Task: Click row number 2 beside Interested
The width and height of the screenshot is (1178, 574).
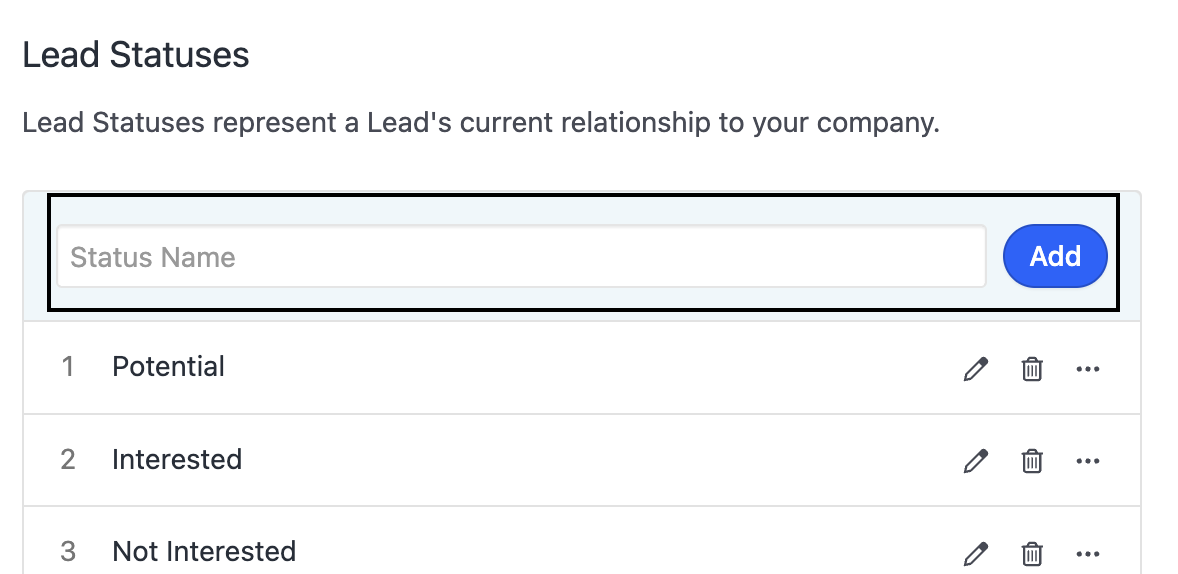Action: tap(68, 459)
